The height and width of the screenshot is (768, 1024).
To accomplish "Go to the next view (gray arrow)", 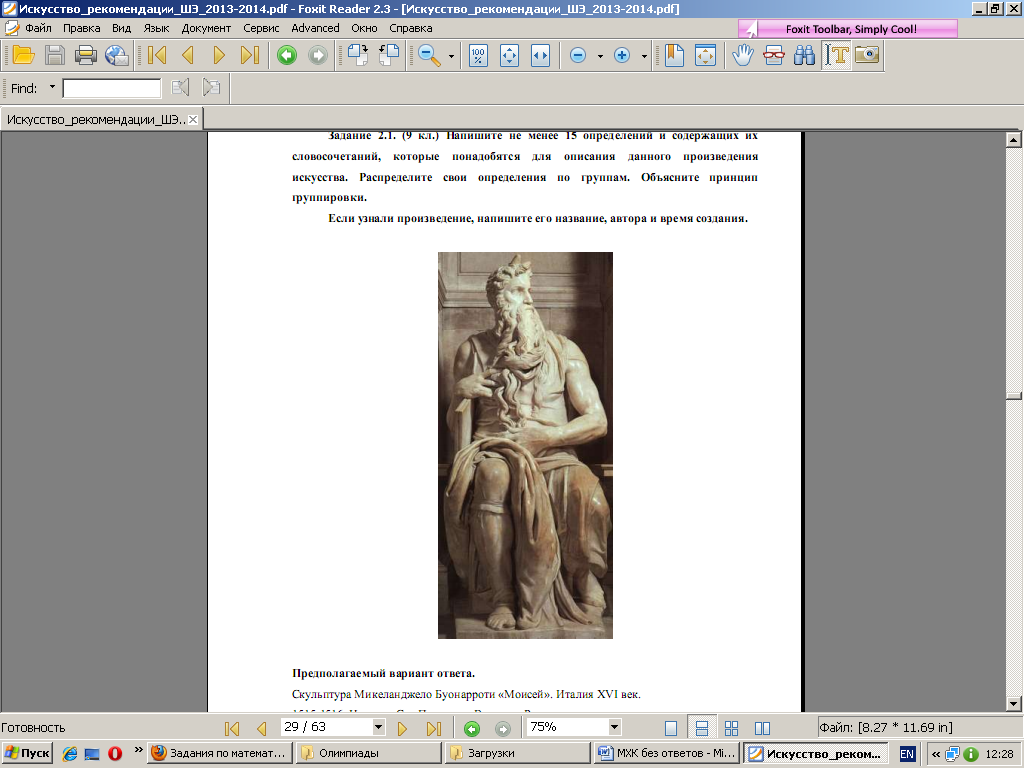I will pos(318,56).
